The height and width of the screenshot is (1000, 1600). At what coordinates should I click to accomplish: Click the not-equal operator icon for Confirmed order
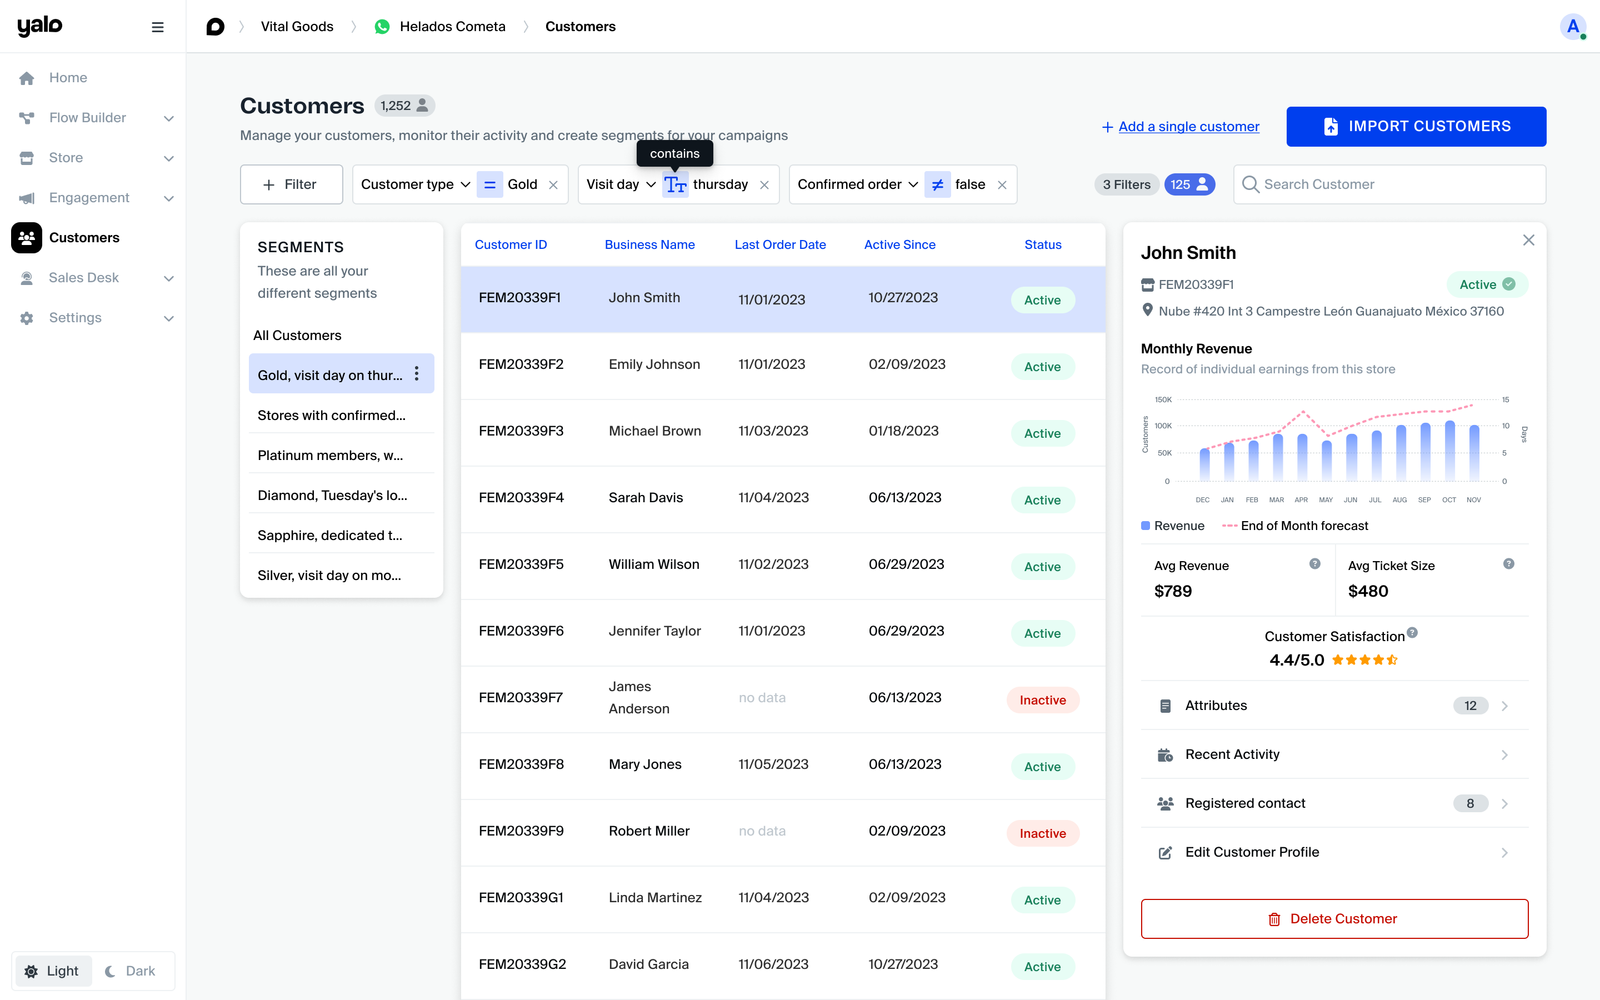coord(937,185)
